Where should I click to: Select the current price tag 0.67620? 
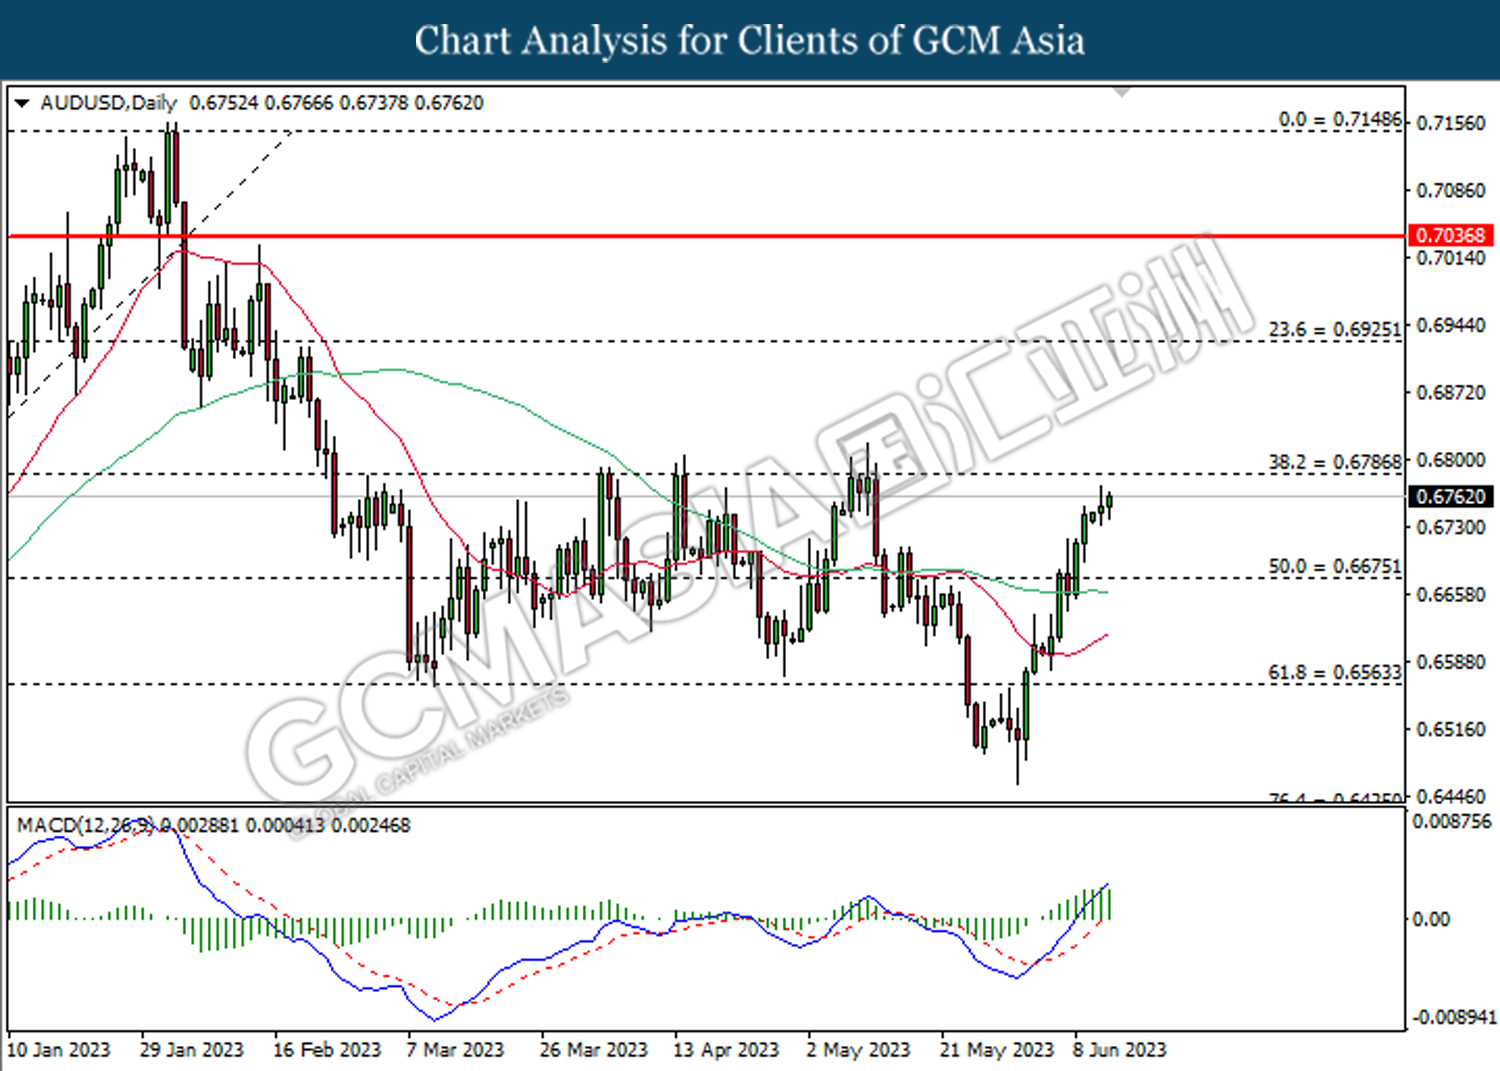click(x=1451, y=496)
